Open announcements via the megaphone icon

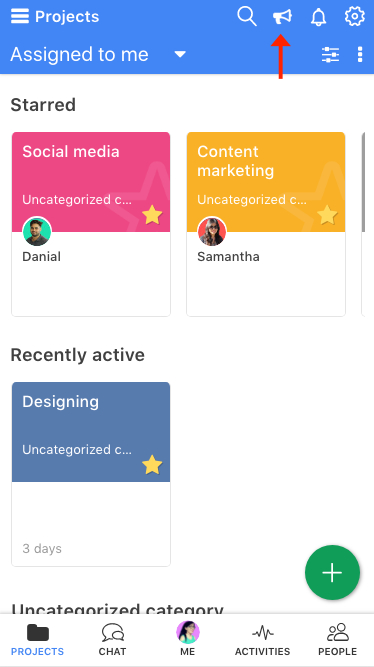click(x=283, y=17)
